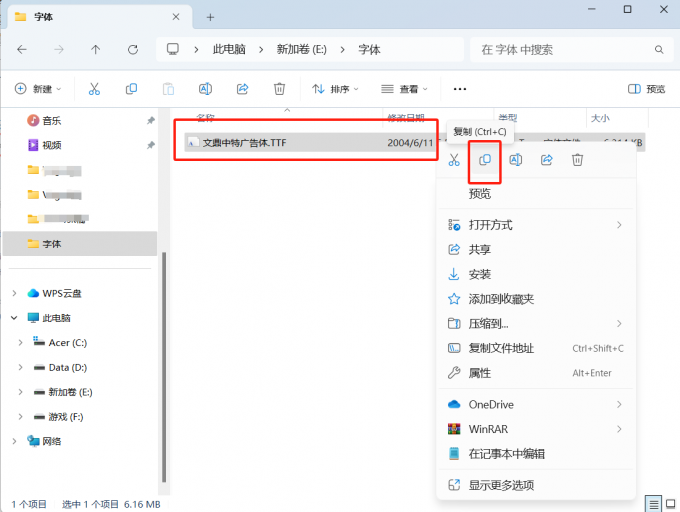Expand the 网络 tree node
Screen dimensions: 680x512
[14, 441]
